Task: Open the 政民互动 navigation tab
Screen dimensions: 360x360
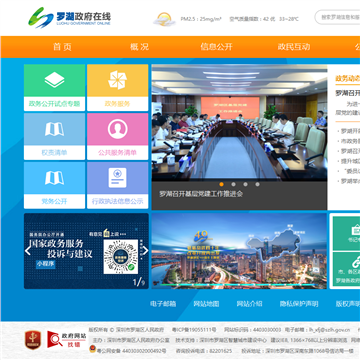Action: (294, 47)
